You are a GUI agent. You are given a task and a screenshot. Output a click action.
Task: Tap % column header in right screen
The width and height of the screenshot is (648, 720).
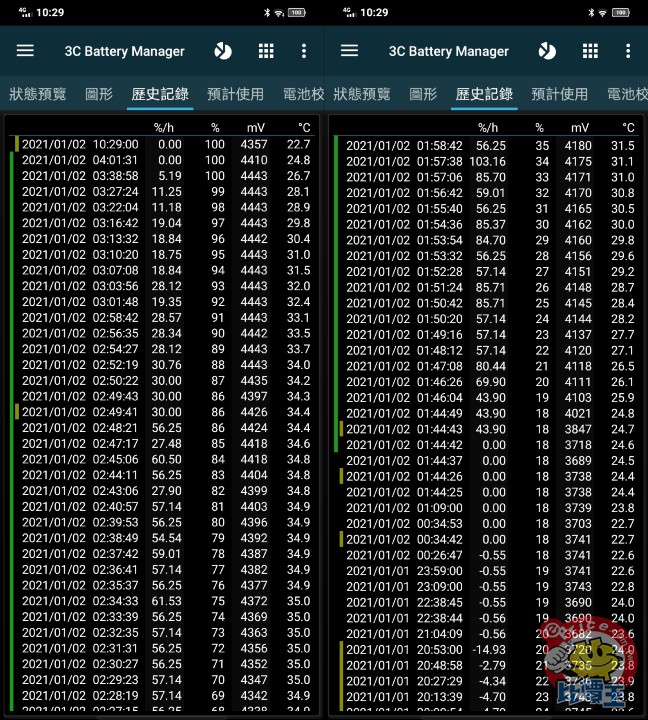pos(539,127)
